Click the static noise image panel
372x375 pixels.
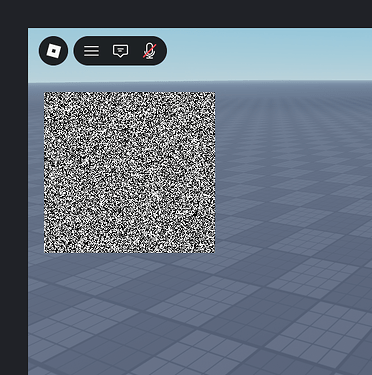tap(130, 172)
